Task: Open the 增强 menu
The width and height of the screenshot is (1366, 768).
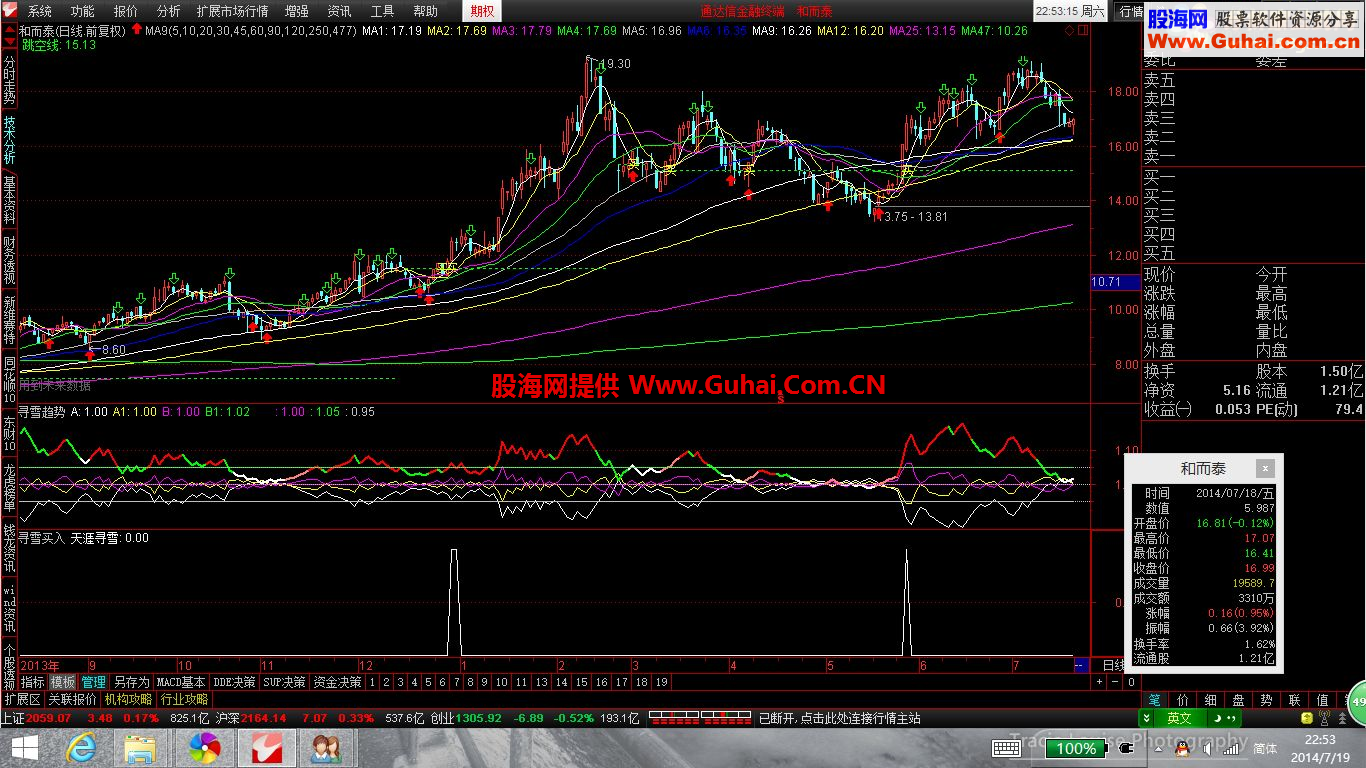Action: [x=296, y=11]
